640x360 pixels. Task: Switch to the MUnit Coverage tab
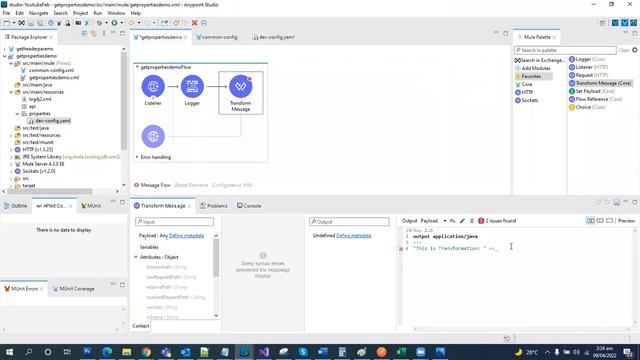click(73, 289)
